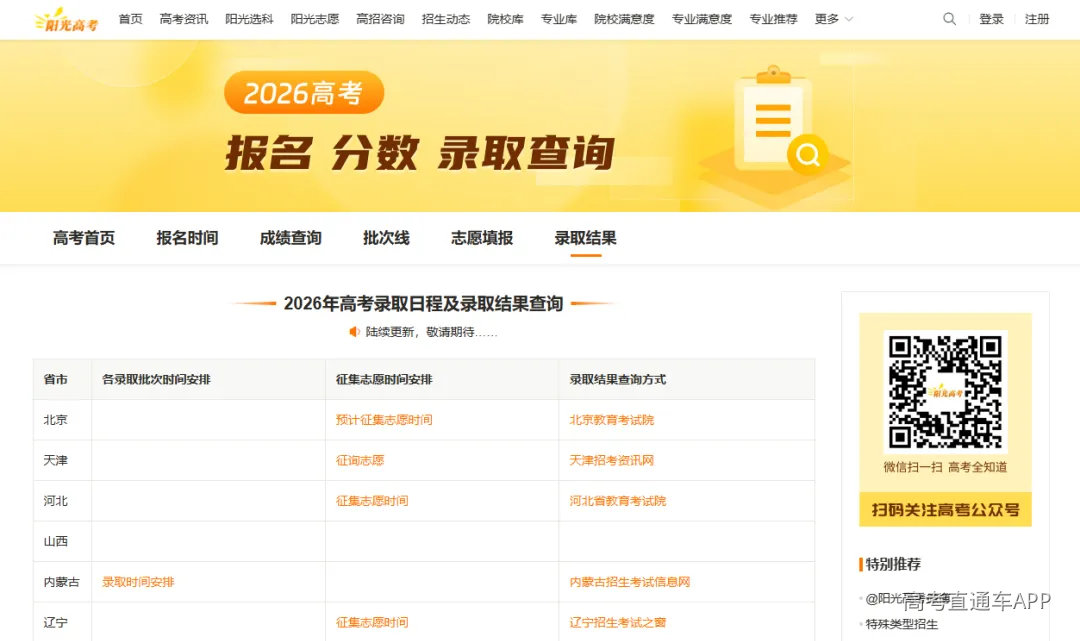Click the 扫码关注高考公众号 banner
Viewport: 1080px width, 641px height.
tap(946, 510)
